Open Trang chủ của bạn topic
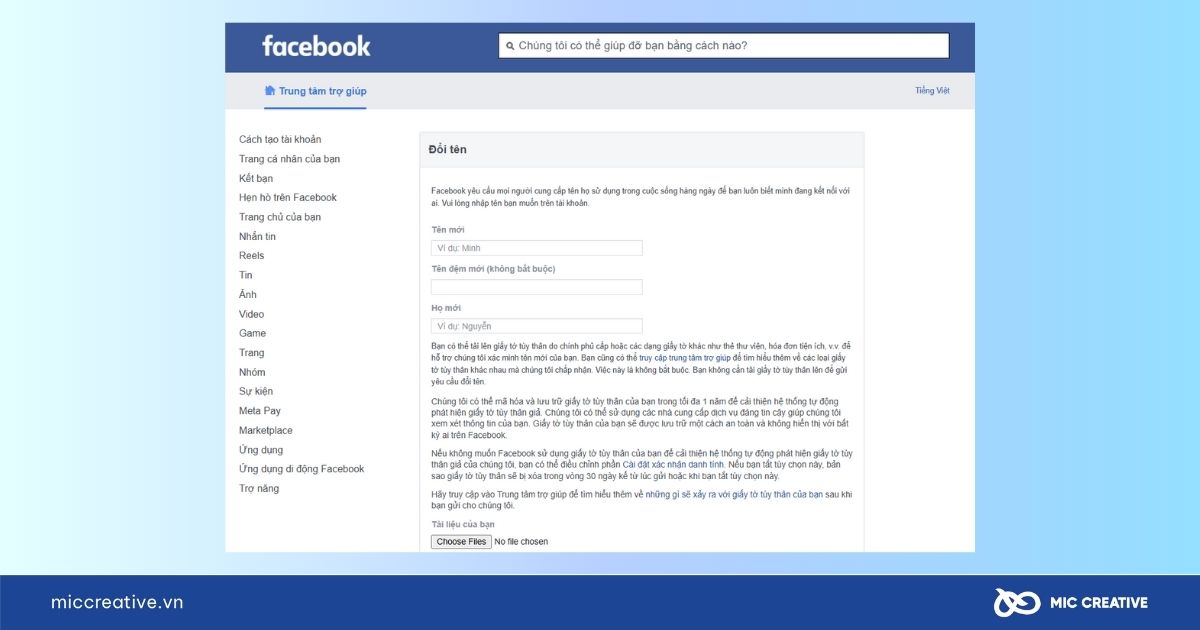This screenshot has height=630, width=1200. pyautogui.click(x=280, y=217)
